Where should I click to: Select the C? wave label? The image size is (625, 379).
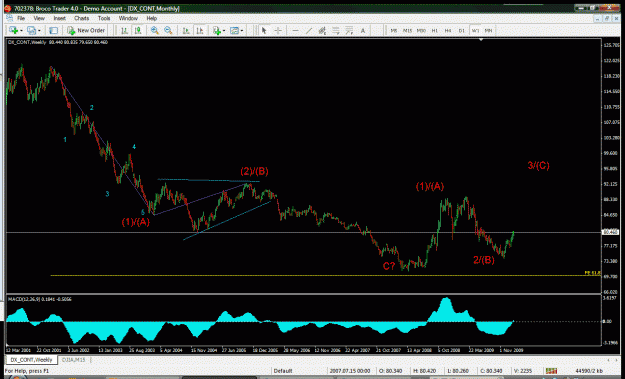(x=389, y=266)
